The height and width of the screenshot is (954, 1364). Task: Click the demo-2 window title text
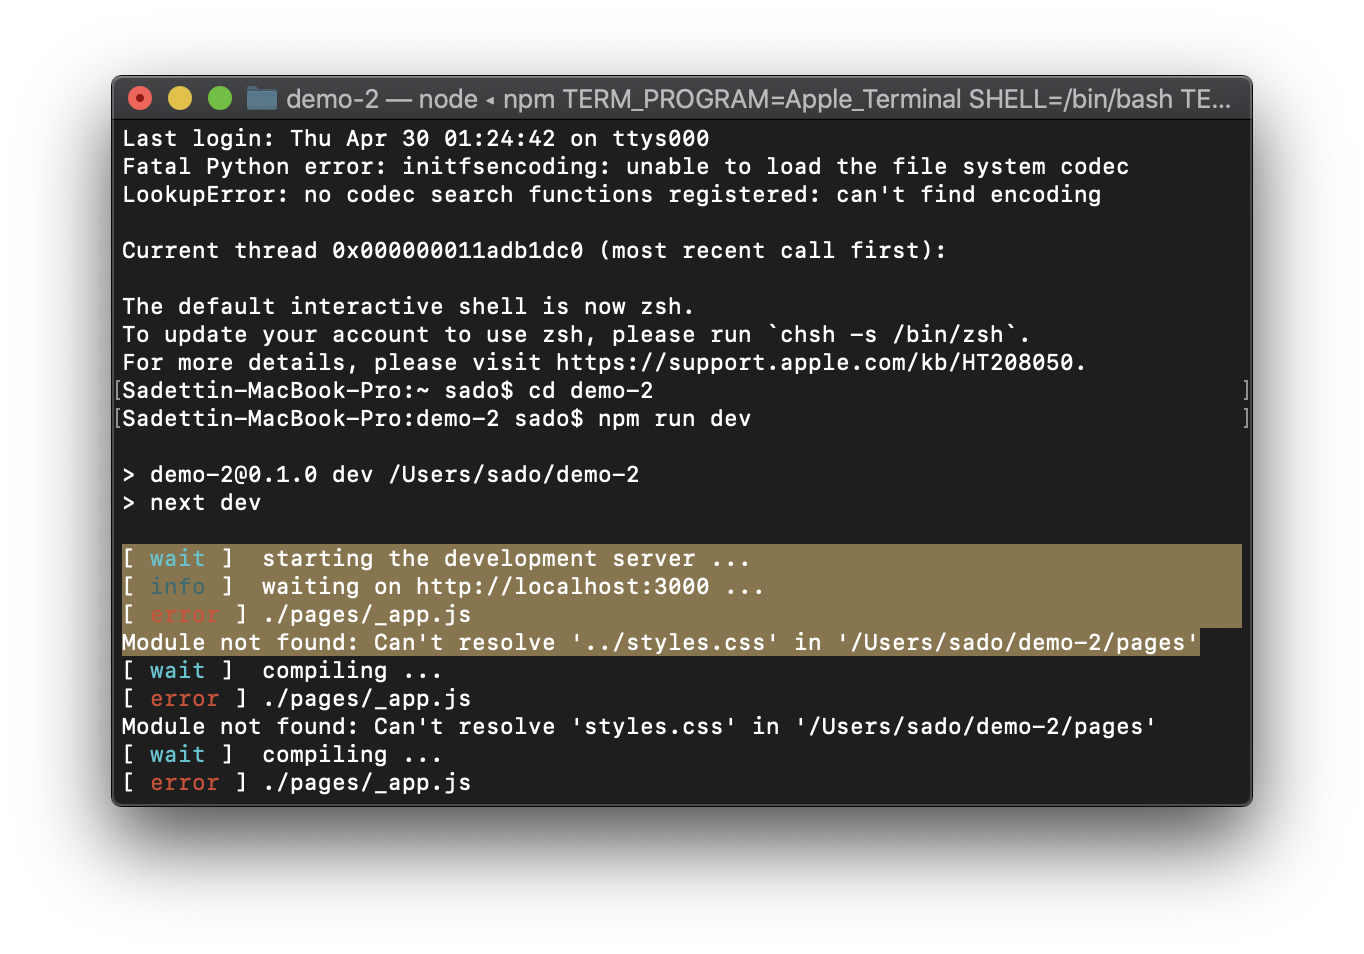click(x=333, y=98)
